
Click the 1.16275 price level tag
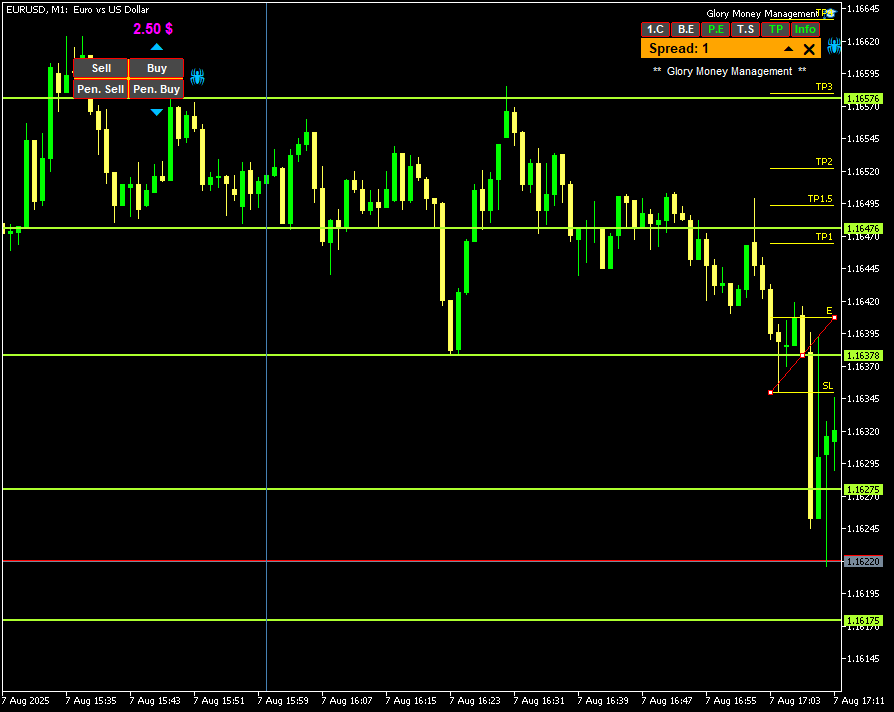pyautogui.click(x=863, y=490)
